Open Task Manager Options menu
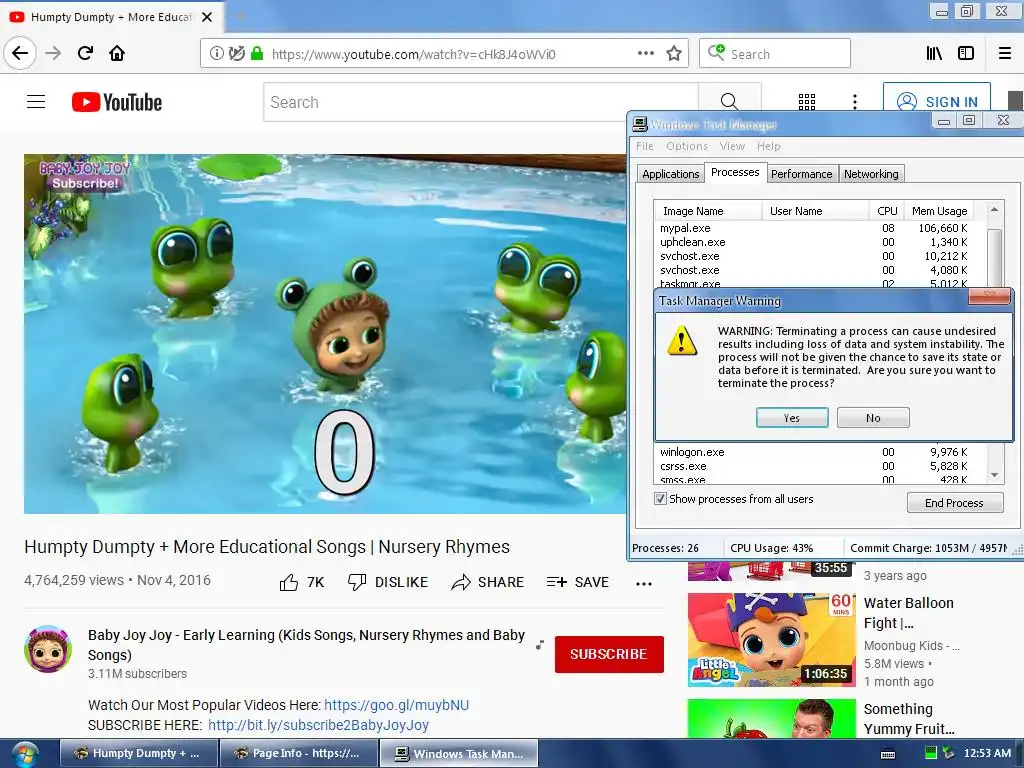 [686, 146]
